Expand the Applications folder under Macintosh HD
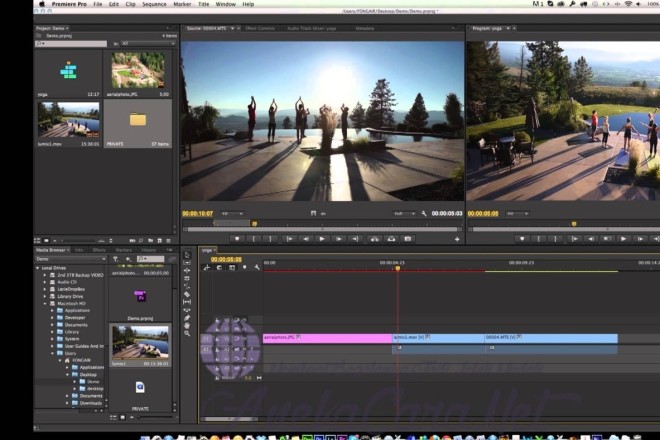Image resolution: width=660 pixels, height=440 pixels. [53, 311]
